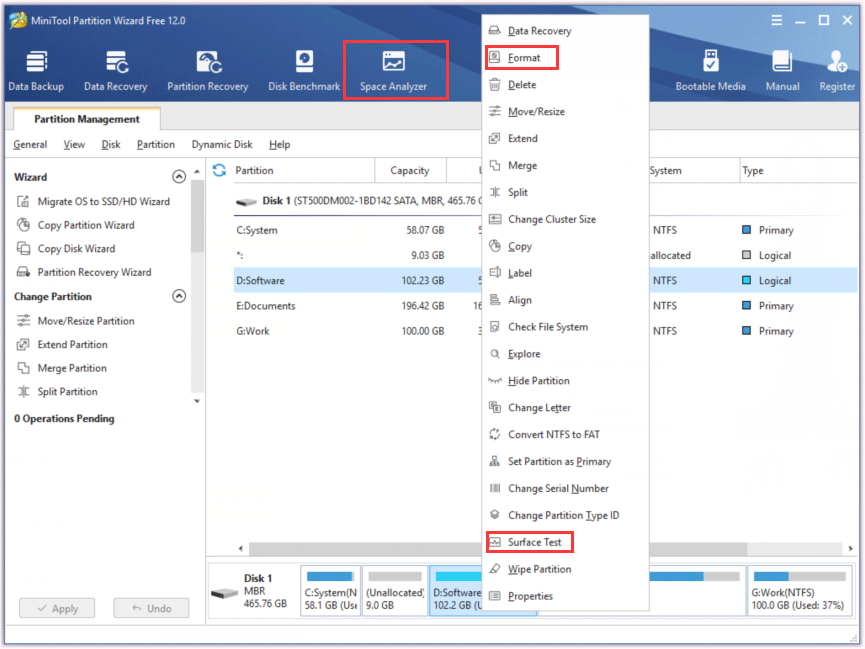Screen dimensions: 865x649
Task: Launch Migrate OS to SSD/HD Wizard
Action: tap(93, 201)
